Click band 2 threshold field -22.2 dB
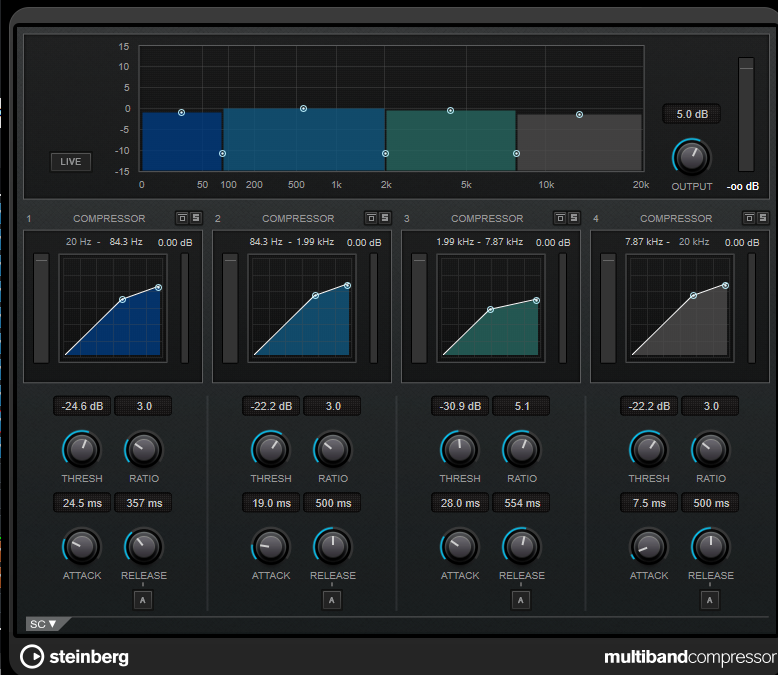The height and width of the screenshot is (675, 778). pos(271,406)
